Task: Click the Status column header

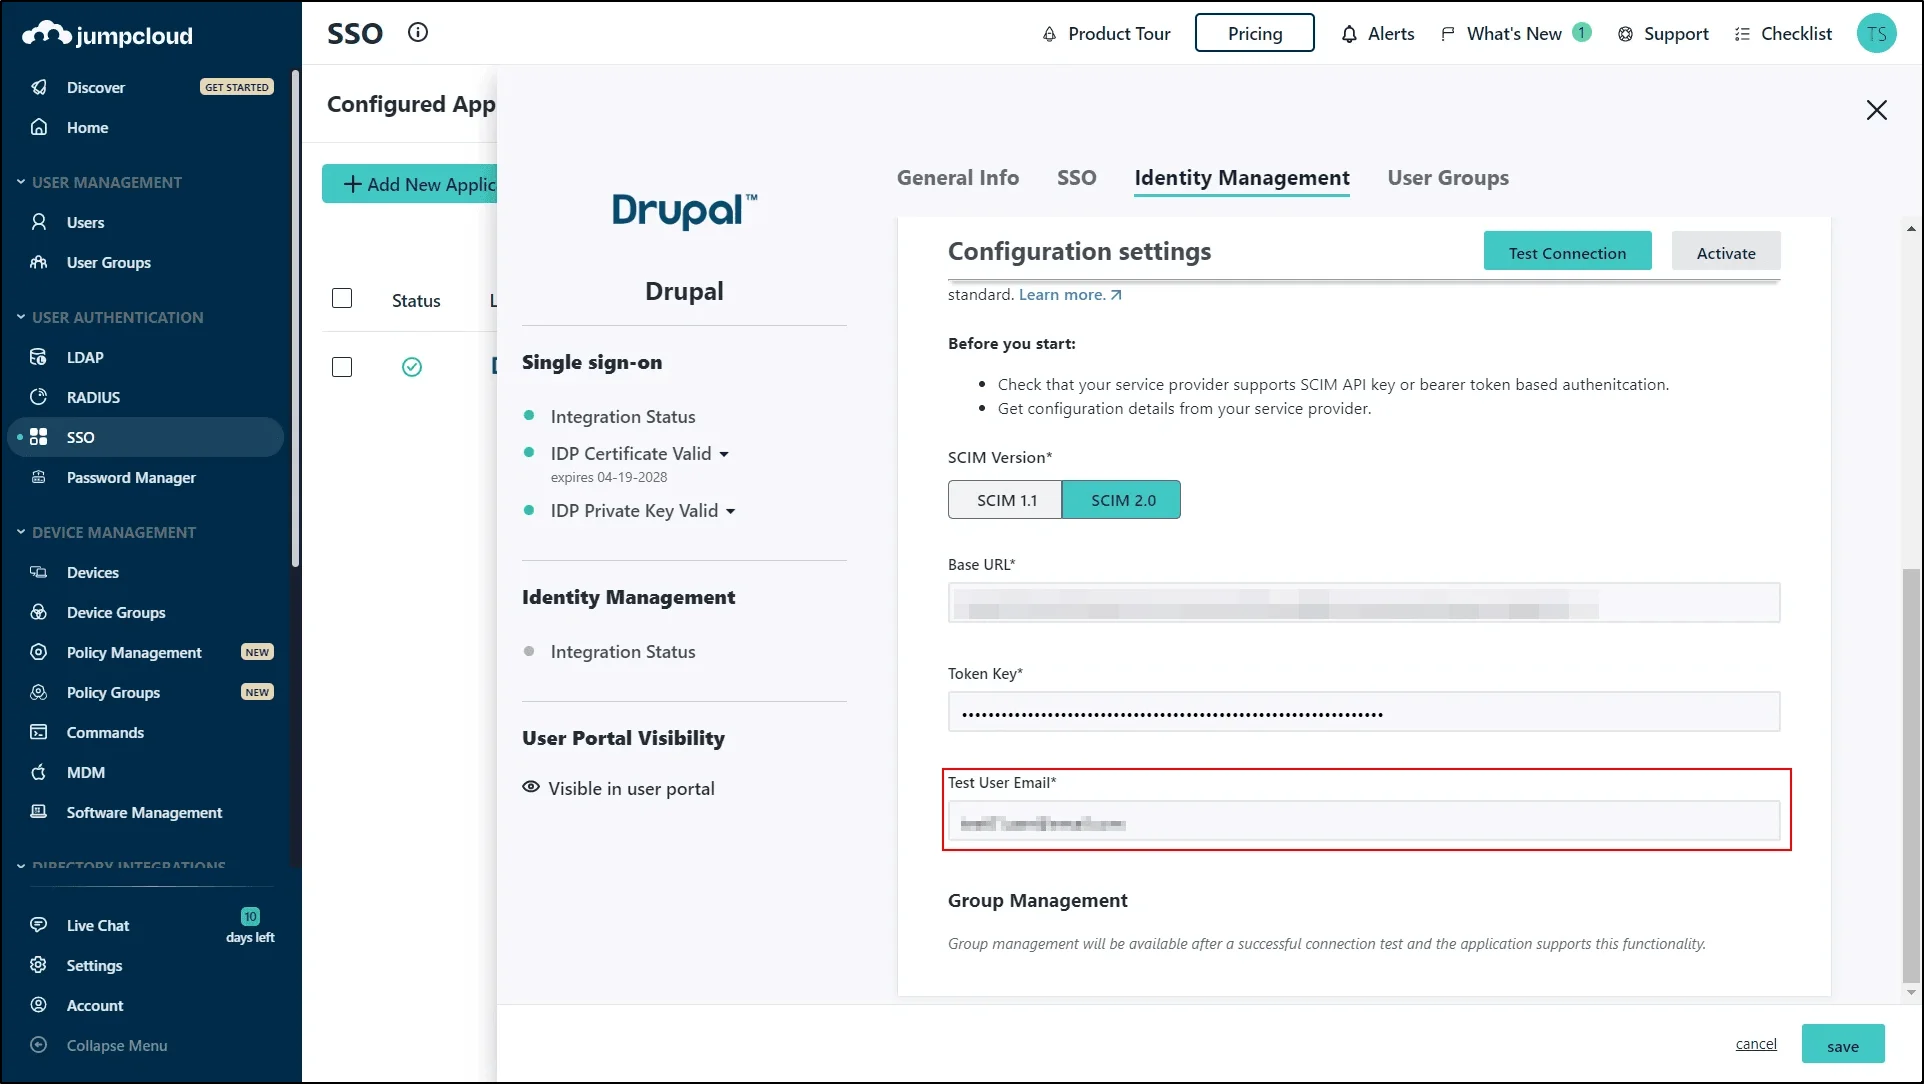Action: click(x=416, y=301)
